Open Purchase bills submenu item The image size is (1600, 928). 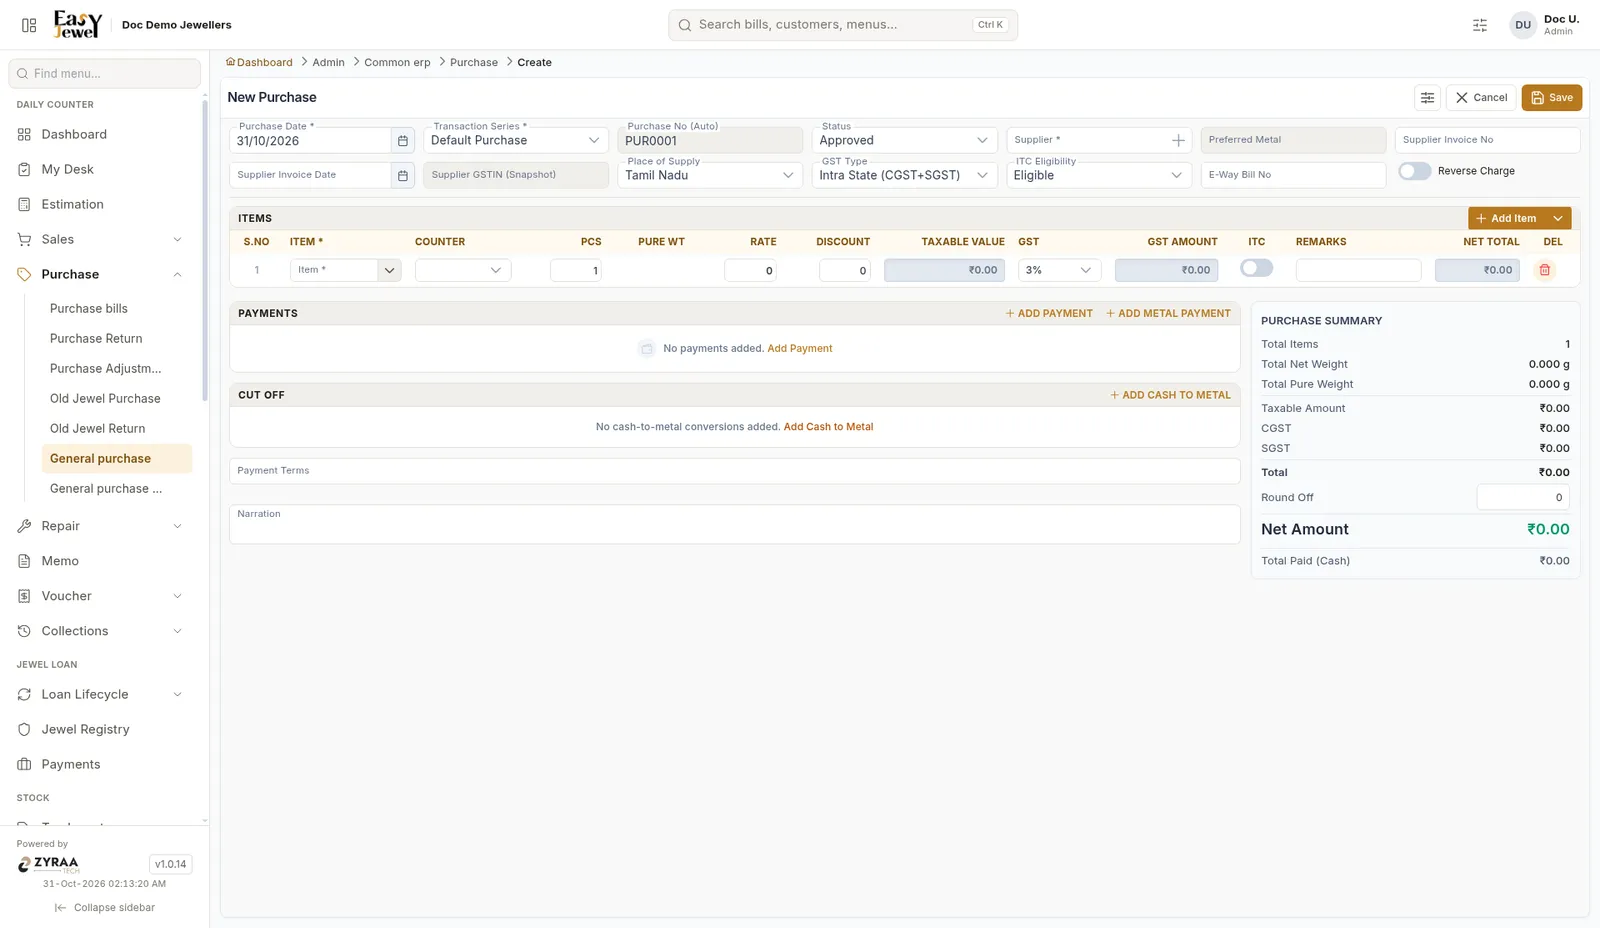pyautogui.click(x=89, y=309)
